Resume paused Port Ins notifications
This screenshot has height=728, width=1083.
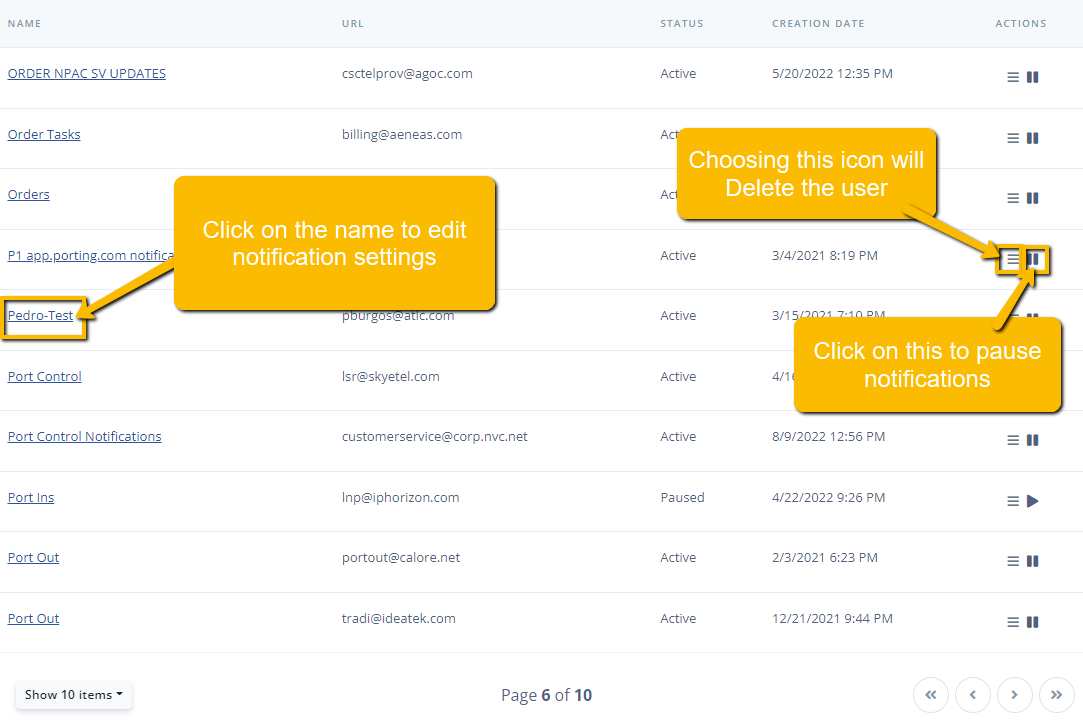tap(1033, 501)
